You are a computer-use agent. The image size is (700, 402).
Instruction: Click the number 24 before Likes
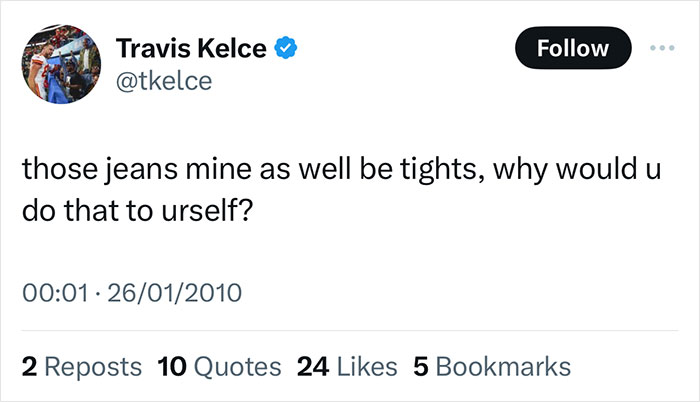tap(312, 366)
